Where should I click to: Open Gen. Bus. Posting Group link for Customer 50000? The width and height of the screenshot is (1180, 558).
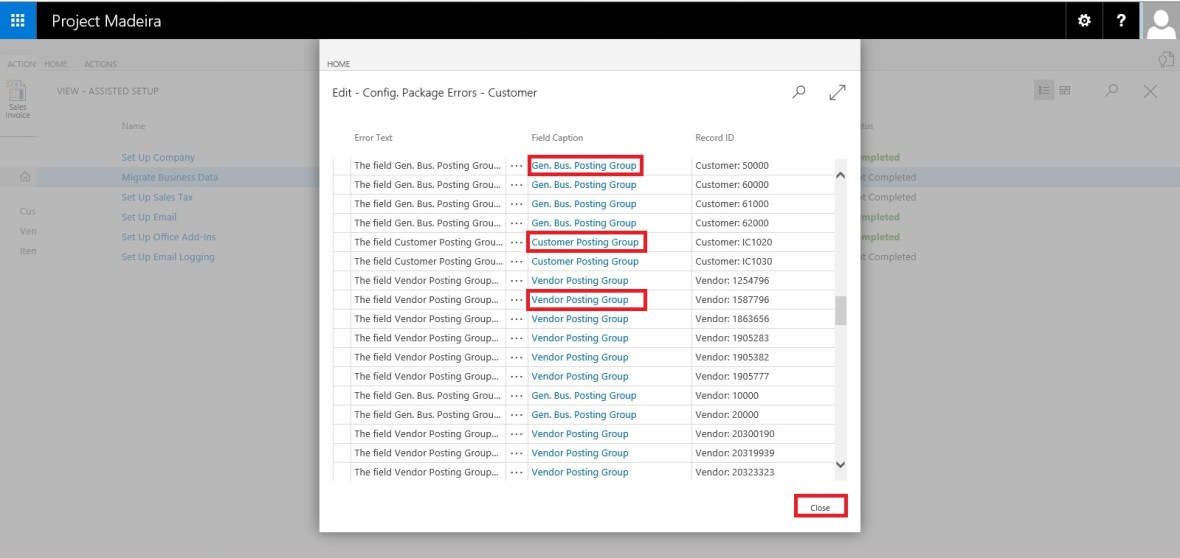[583, 165]
